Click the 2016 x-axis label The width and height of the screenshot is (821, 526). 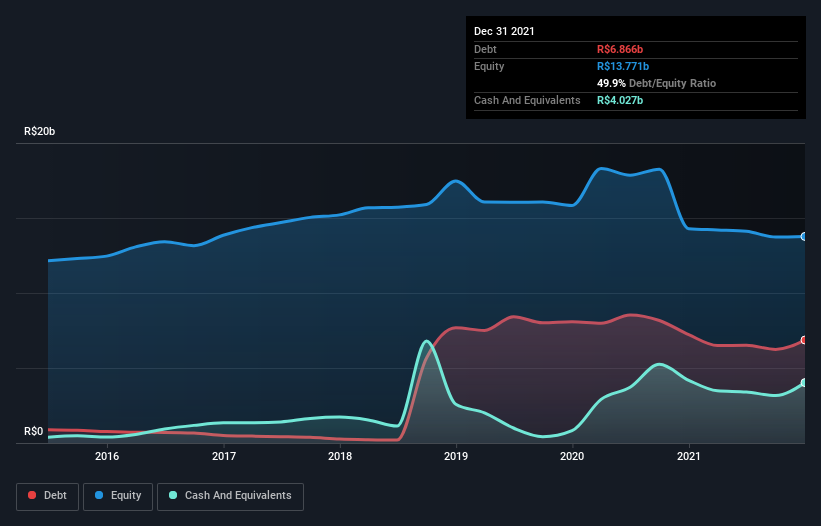[107, 456]
